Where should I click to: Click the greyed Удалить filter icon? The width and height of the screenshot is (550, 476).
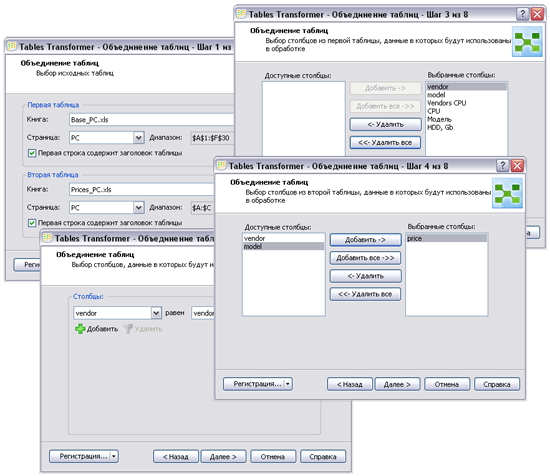(128, 329)
